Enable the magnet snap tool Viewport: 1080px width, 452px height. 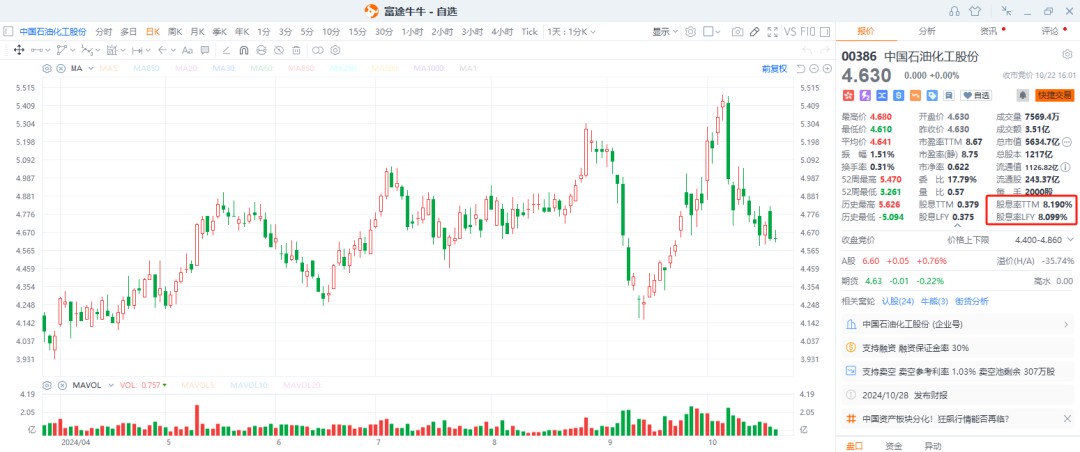pyautogui.click(x=244, y=50)
